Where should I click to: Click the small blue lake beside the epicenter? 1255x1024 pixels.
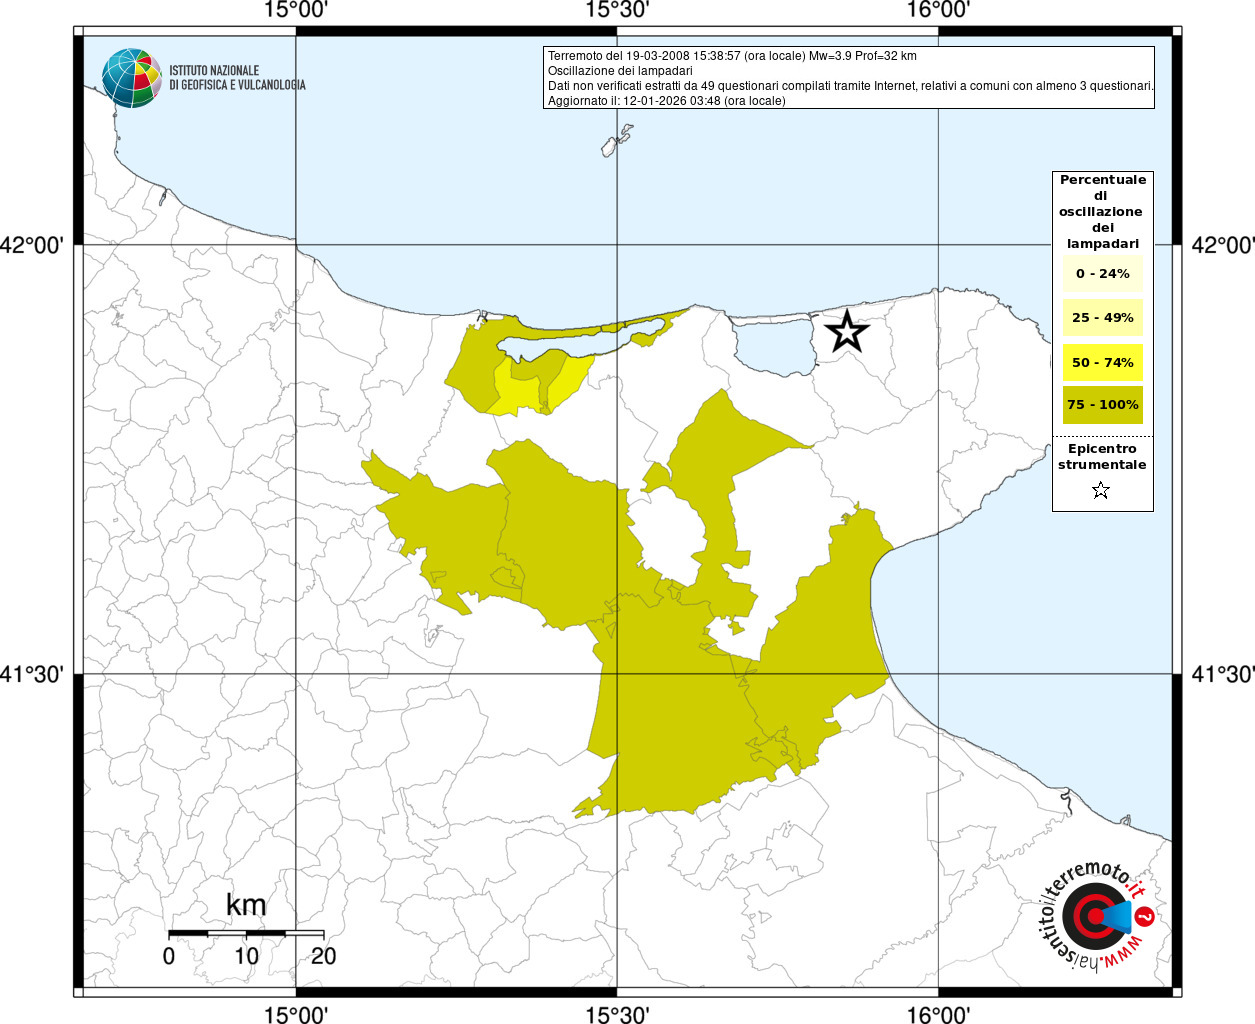777,345
